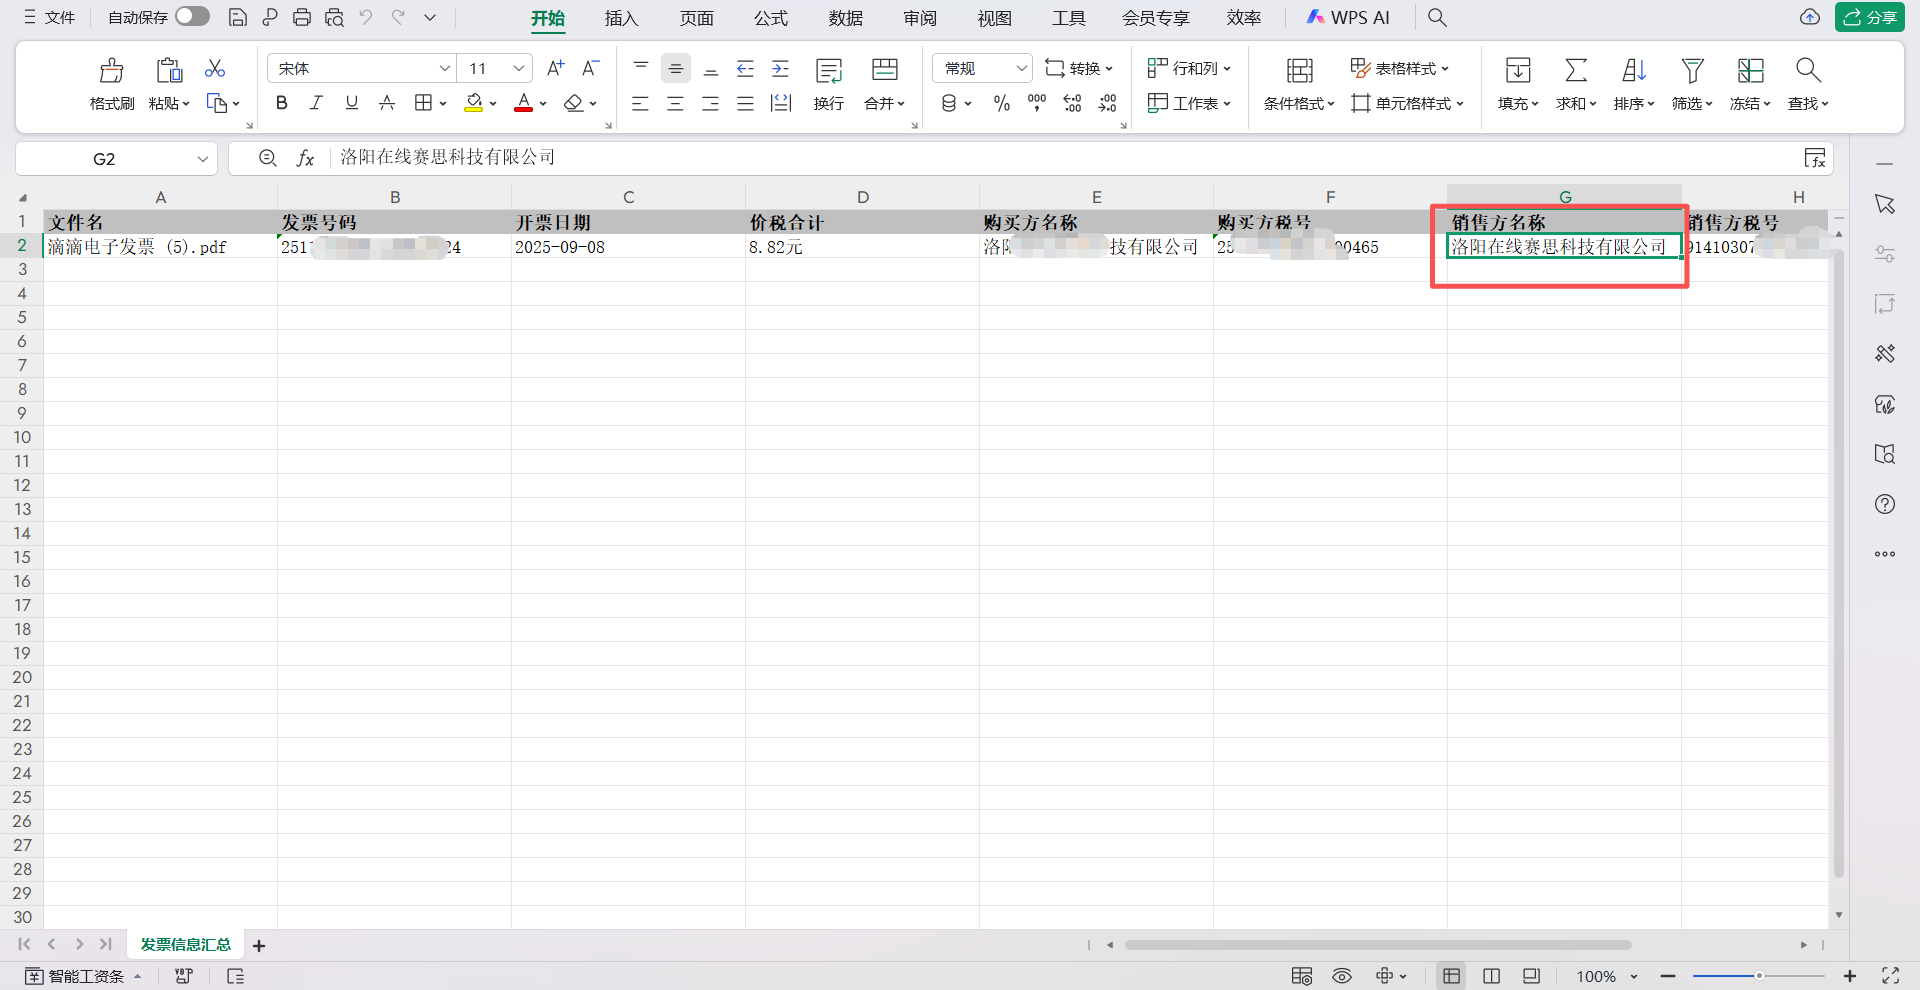Open the Help question mark sidebar icon
The image size is (1920, 990).
tap(1885, 504)
